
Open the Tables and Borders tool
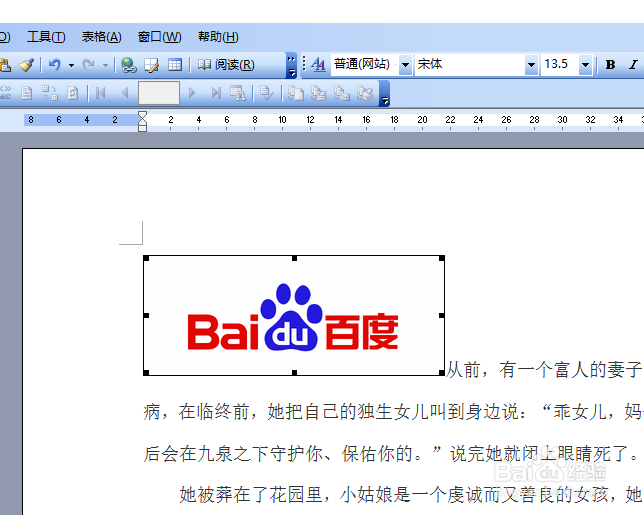pos(152,65)
